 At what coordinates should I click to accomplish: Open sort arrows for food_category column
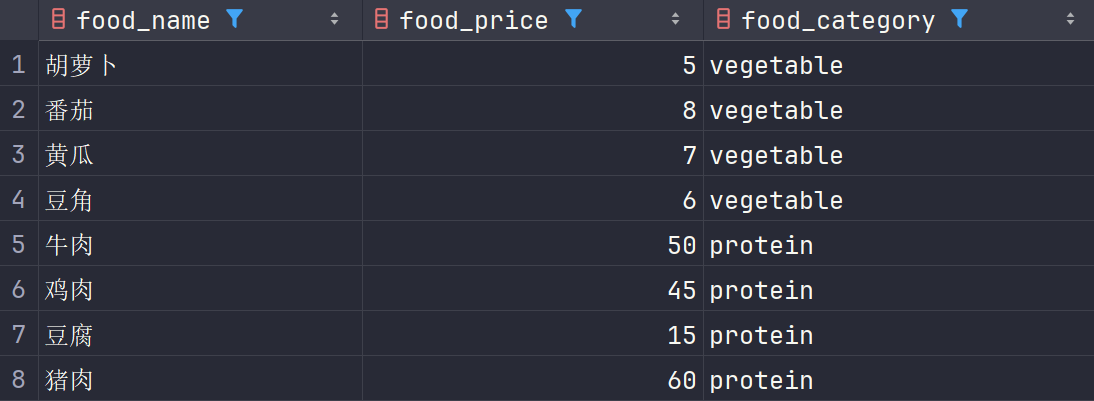click(x=1070, y=20)
